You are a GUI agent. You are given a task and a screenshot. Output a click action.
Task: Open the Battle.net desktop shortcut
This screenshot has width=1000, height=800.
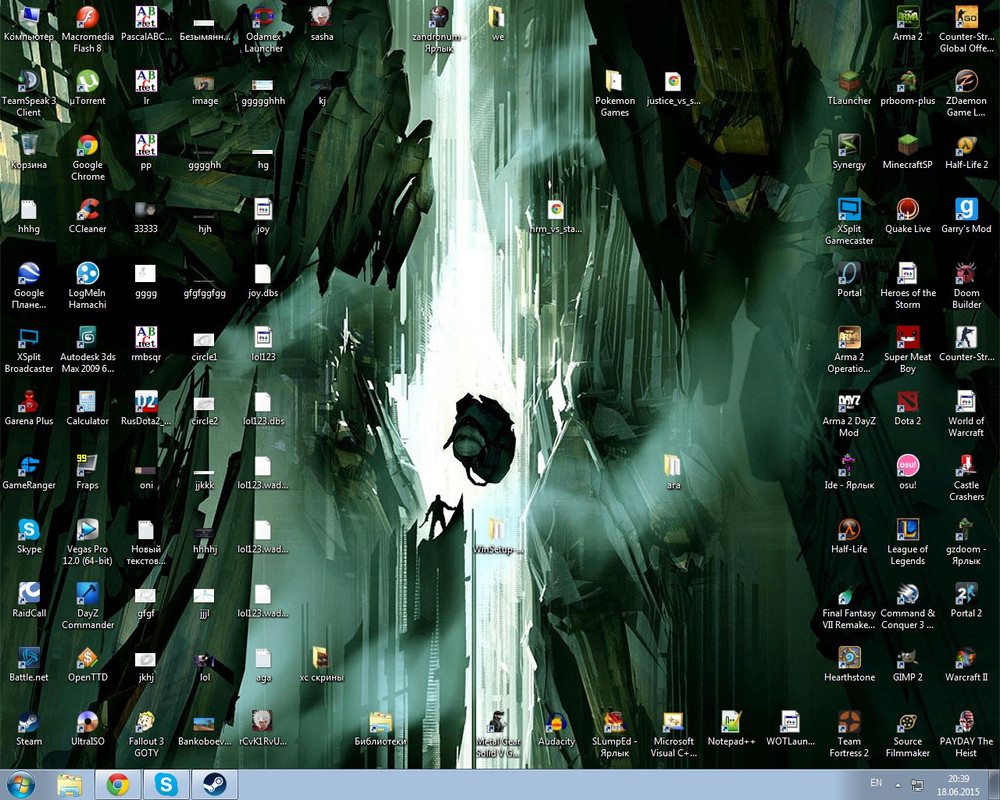pos(29,665)
